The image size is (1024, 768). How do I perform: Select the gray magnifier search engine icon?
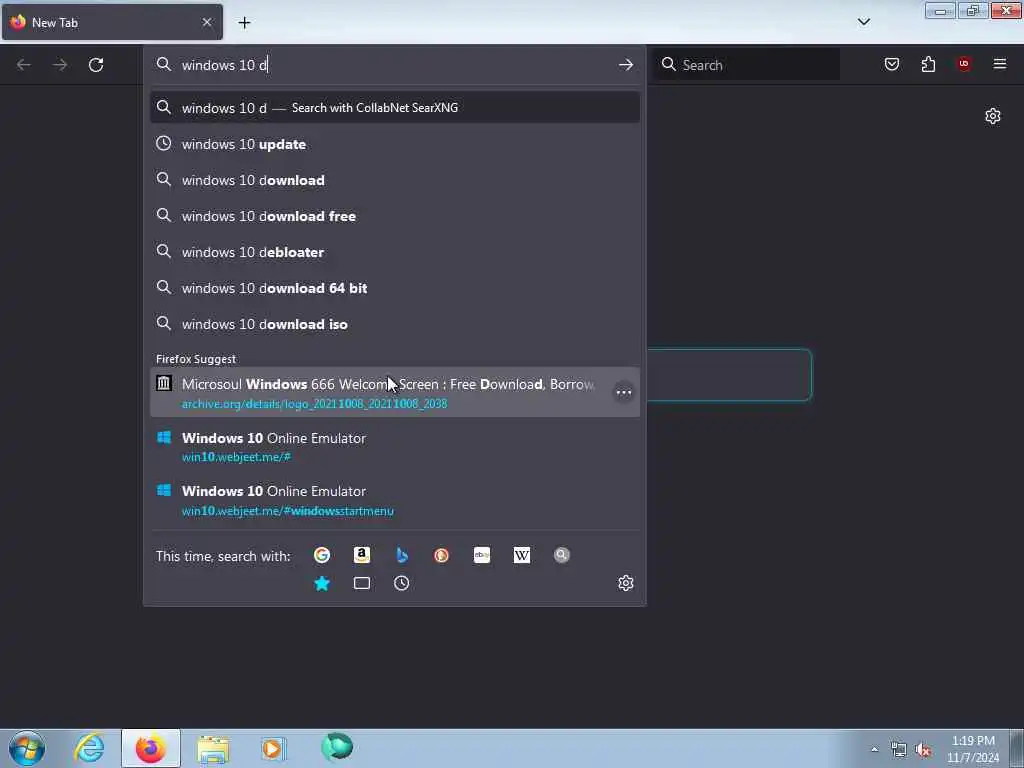pos(562,555)
